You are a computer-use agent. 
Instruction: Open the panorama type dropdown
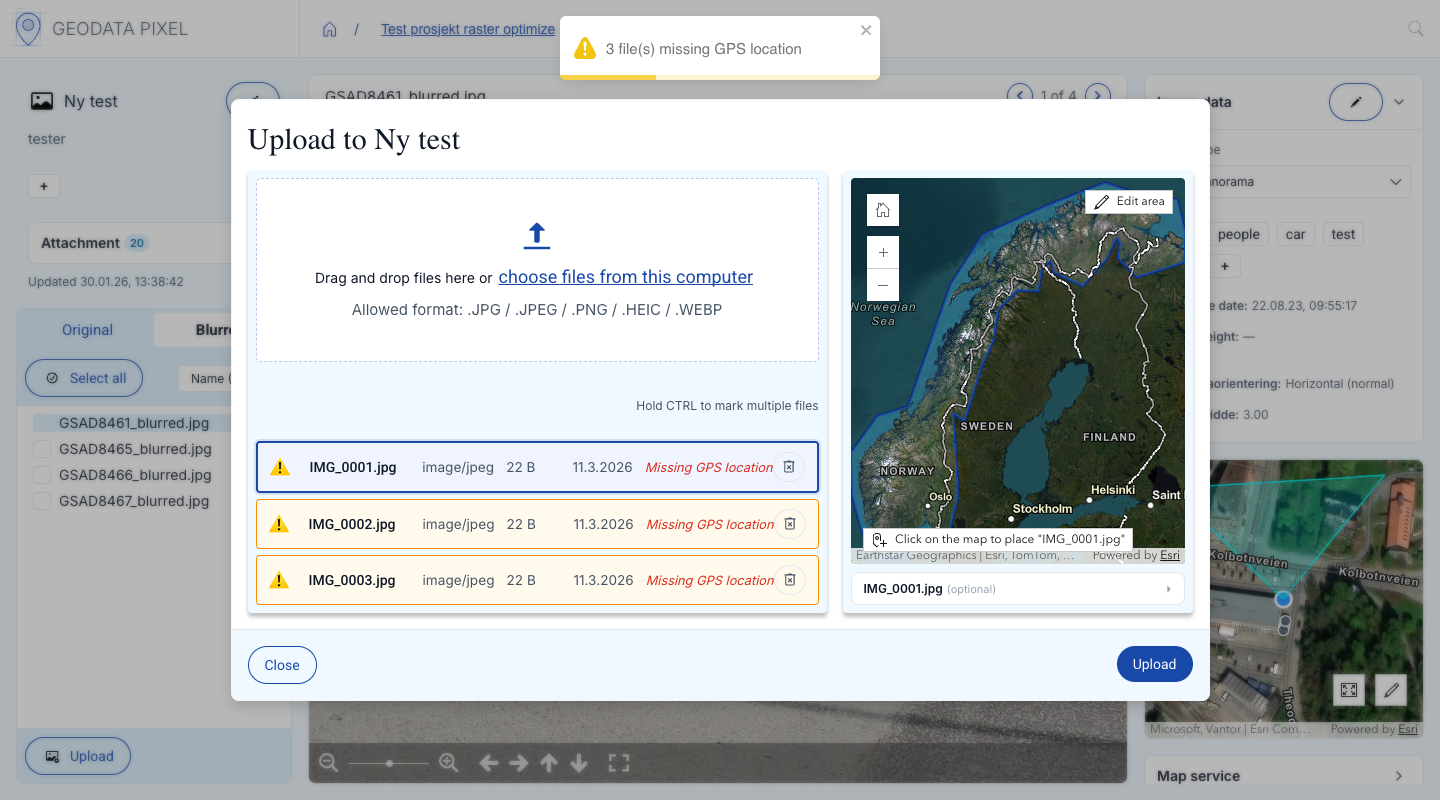click(1310, 182)
